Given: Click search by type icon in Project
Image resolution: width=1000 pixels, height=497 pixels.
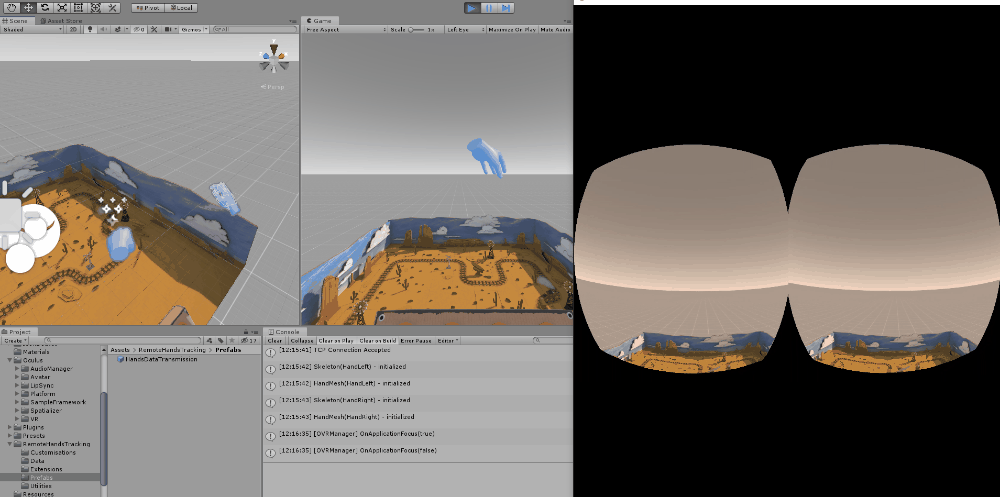Looking at the screenshot, I should 211,341.
